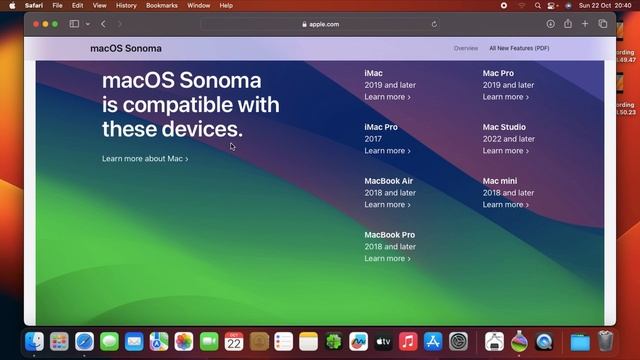The height and width of the screenshot is (360, 640).
Task: Open Music from the Dock
Action: click(408, 341)
